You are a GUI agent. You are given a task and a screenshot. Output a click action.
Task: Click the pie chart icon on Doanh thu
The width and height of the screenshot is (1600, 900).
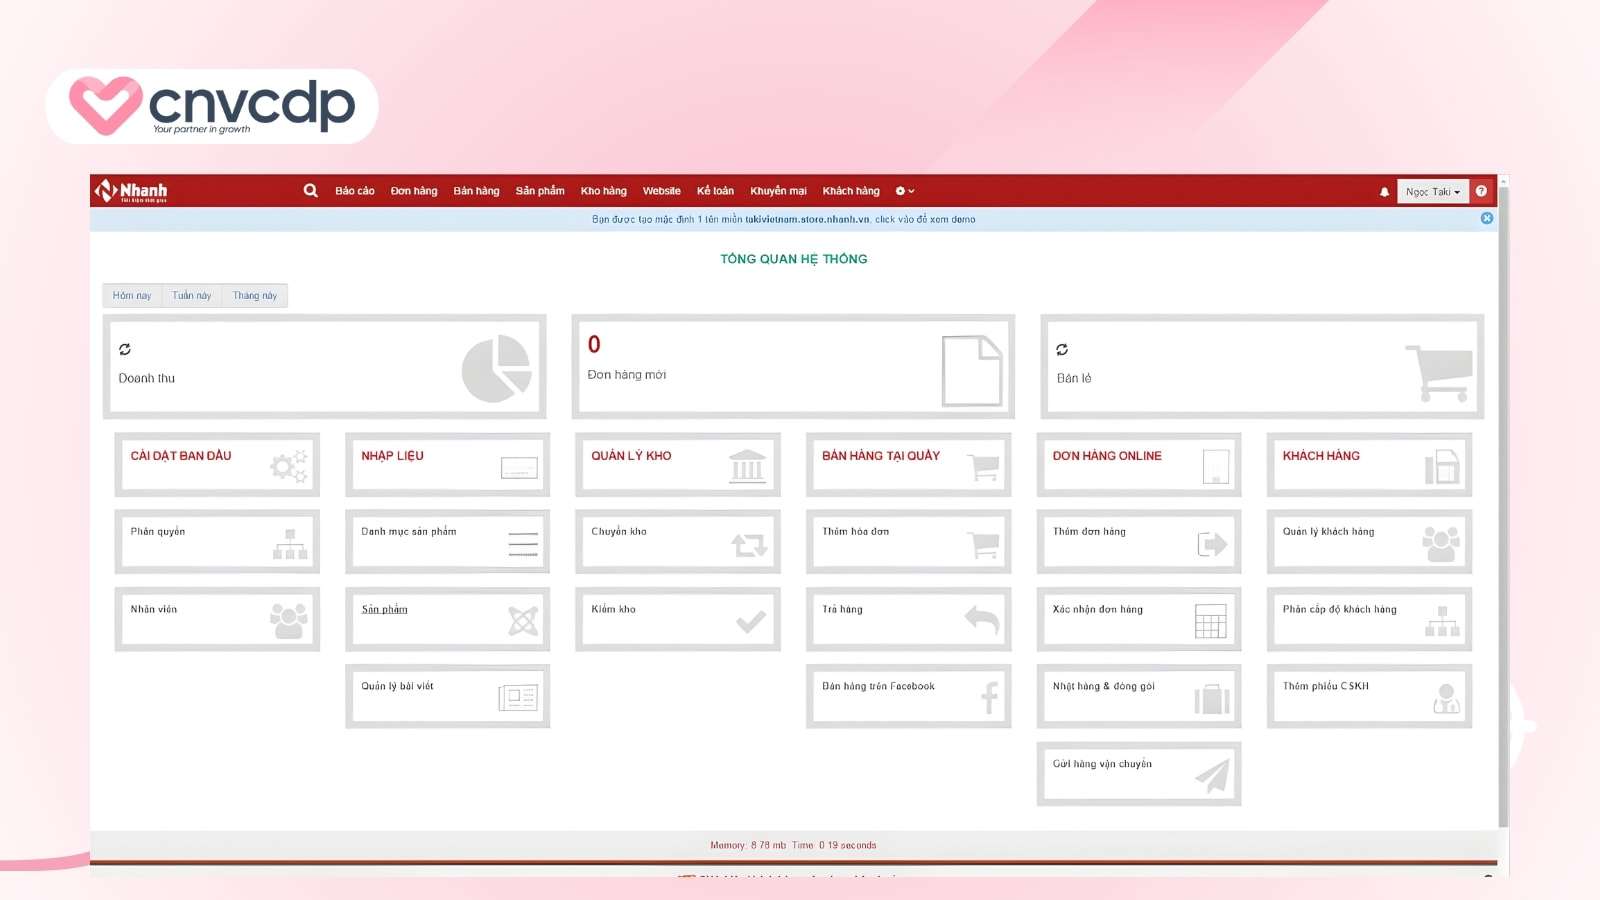496,370
